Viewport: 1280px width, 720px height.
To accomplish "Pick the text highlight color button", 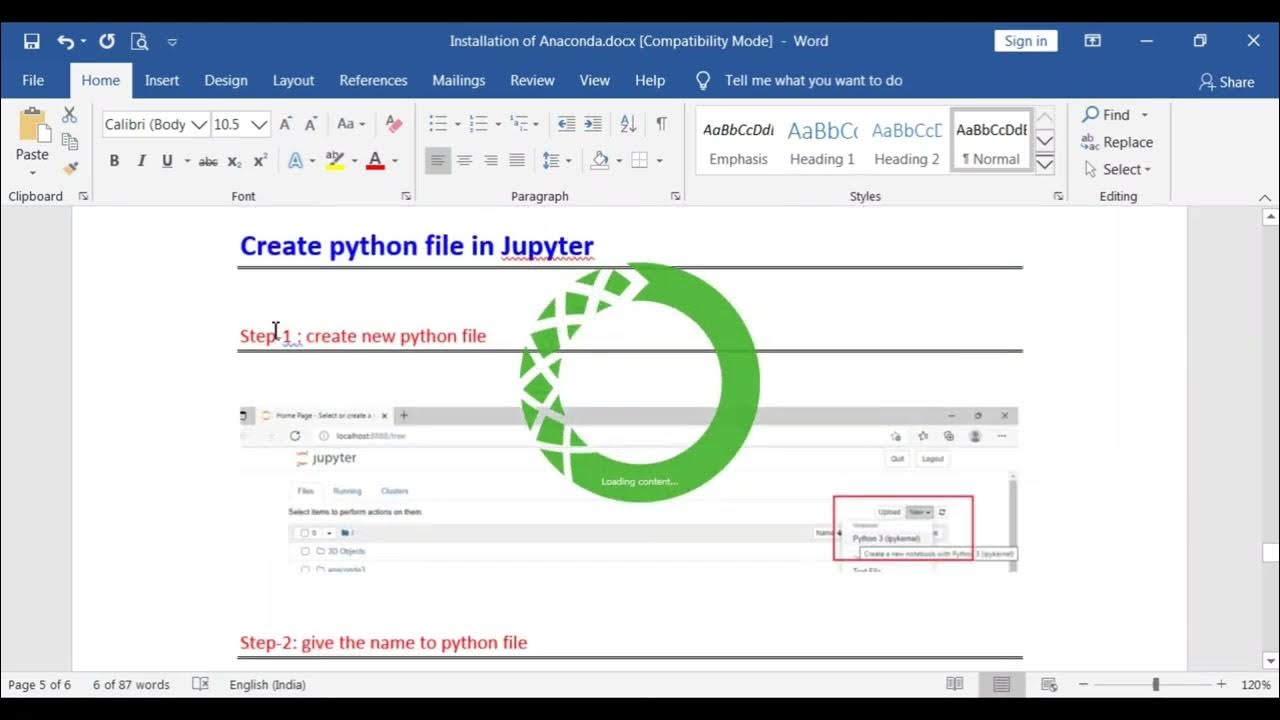I will [334, 160].
